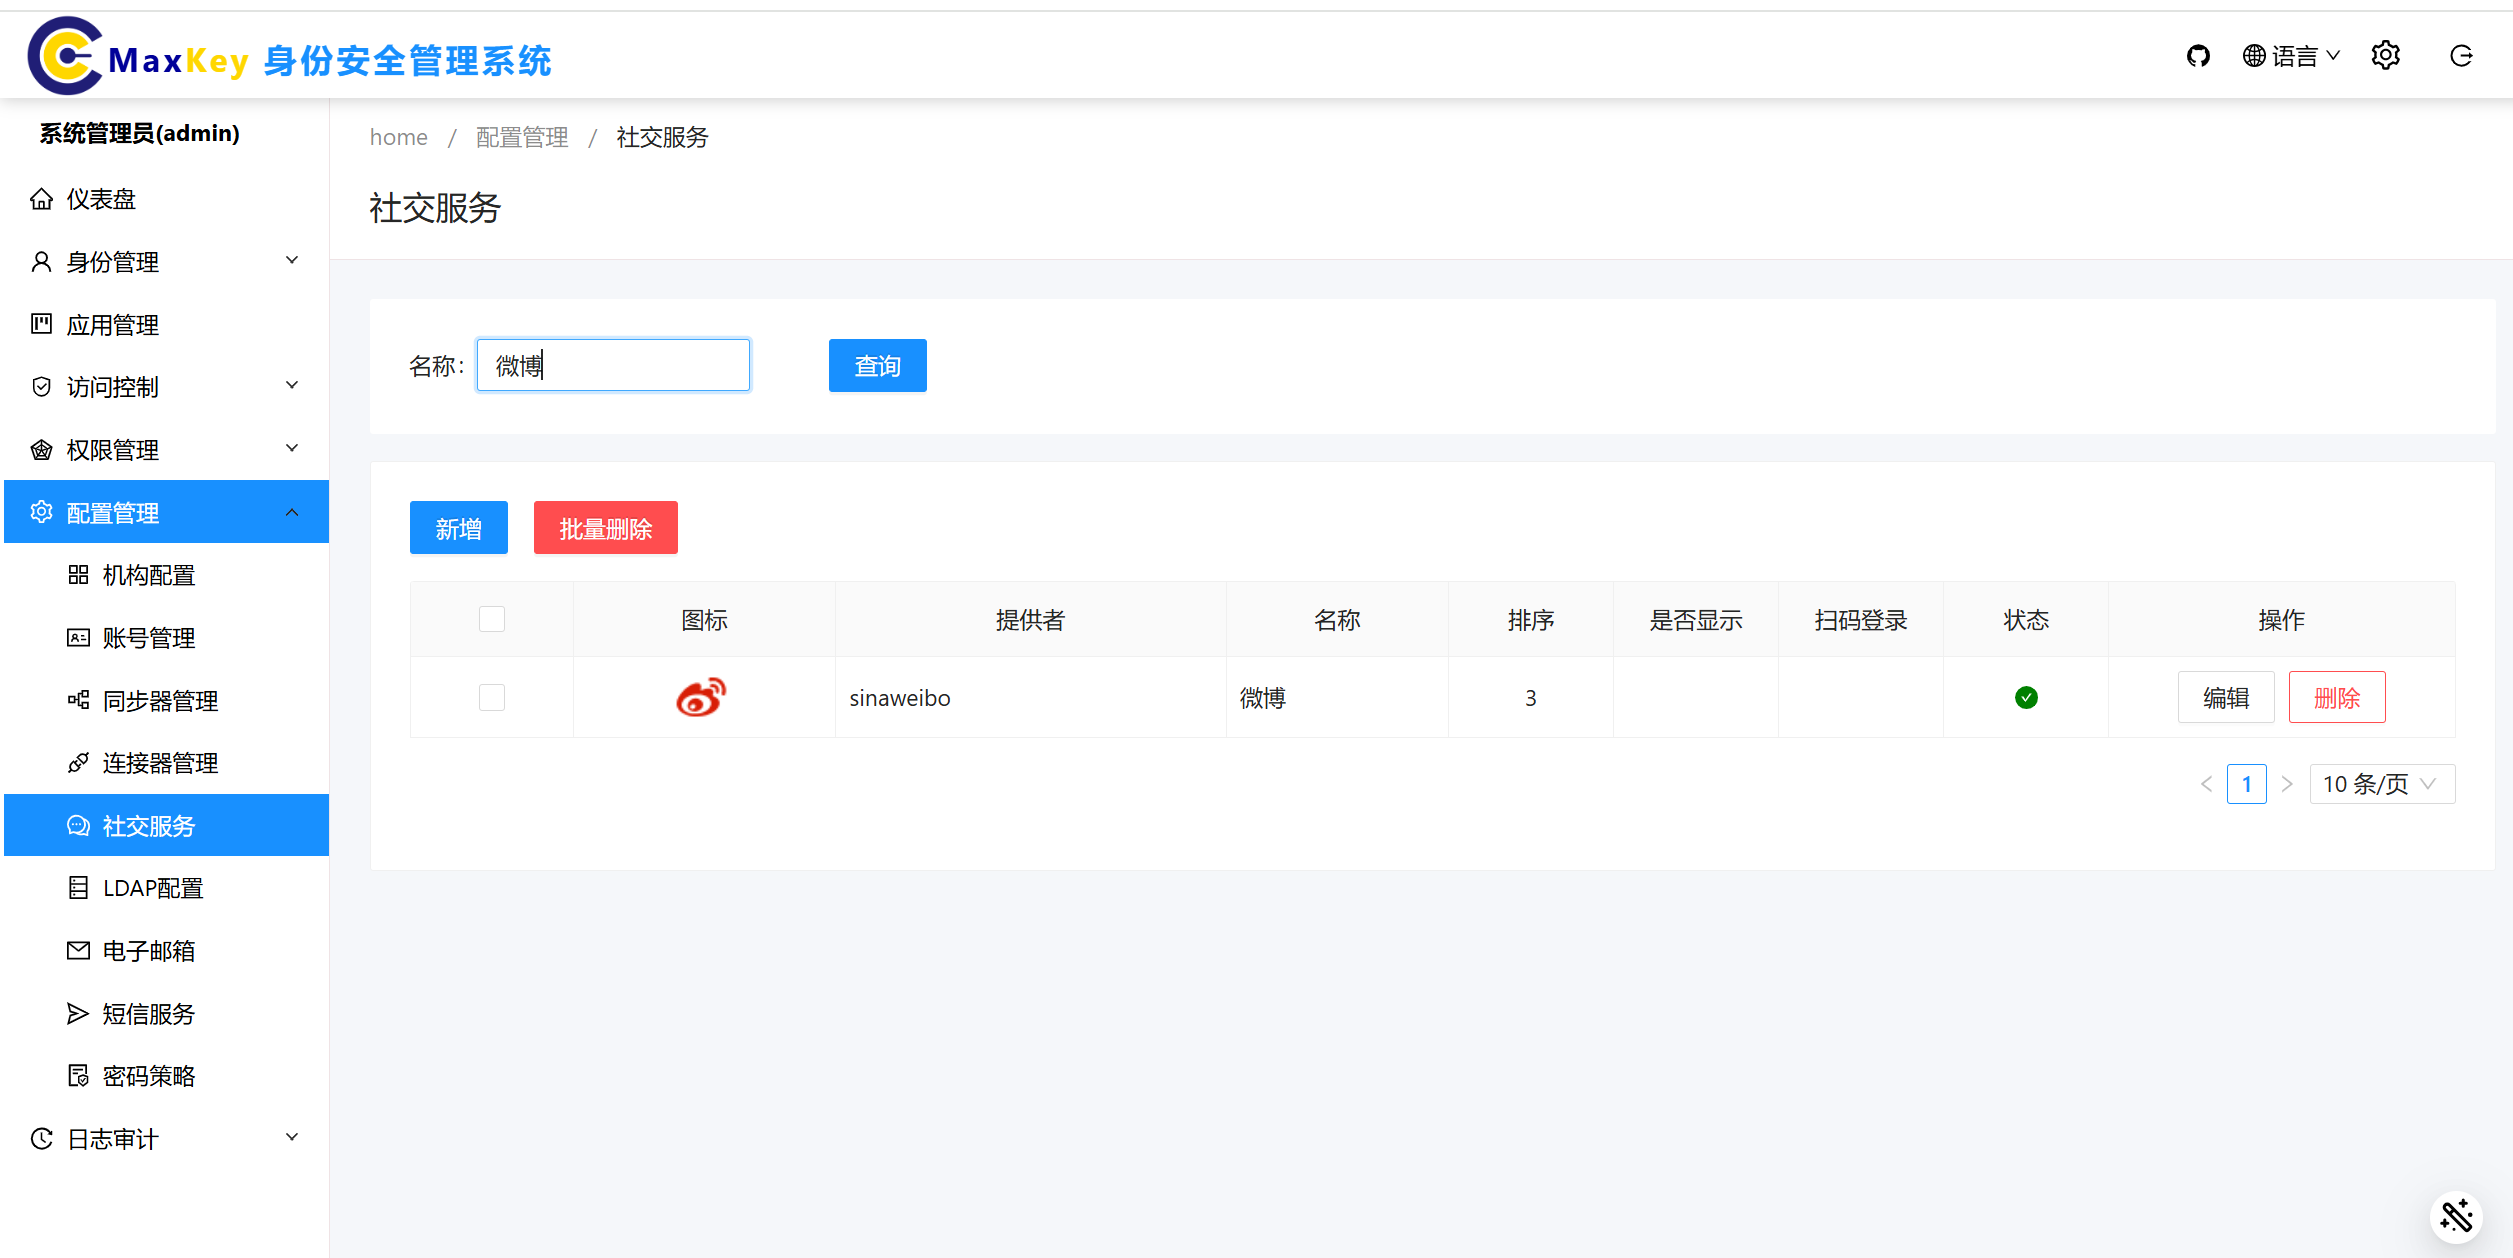Open the 10 条/页 page size selector

pyautogui.click(x=2381, y=784)
